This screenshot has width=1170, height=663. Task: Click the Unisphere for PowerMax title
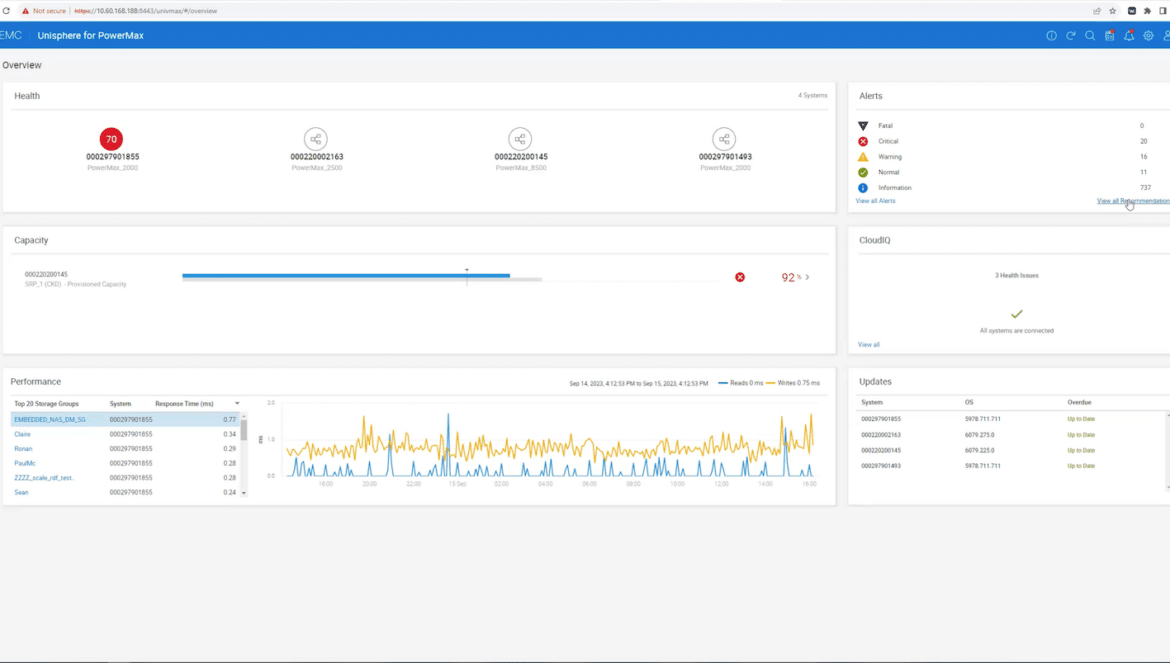tap(90, 36)
